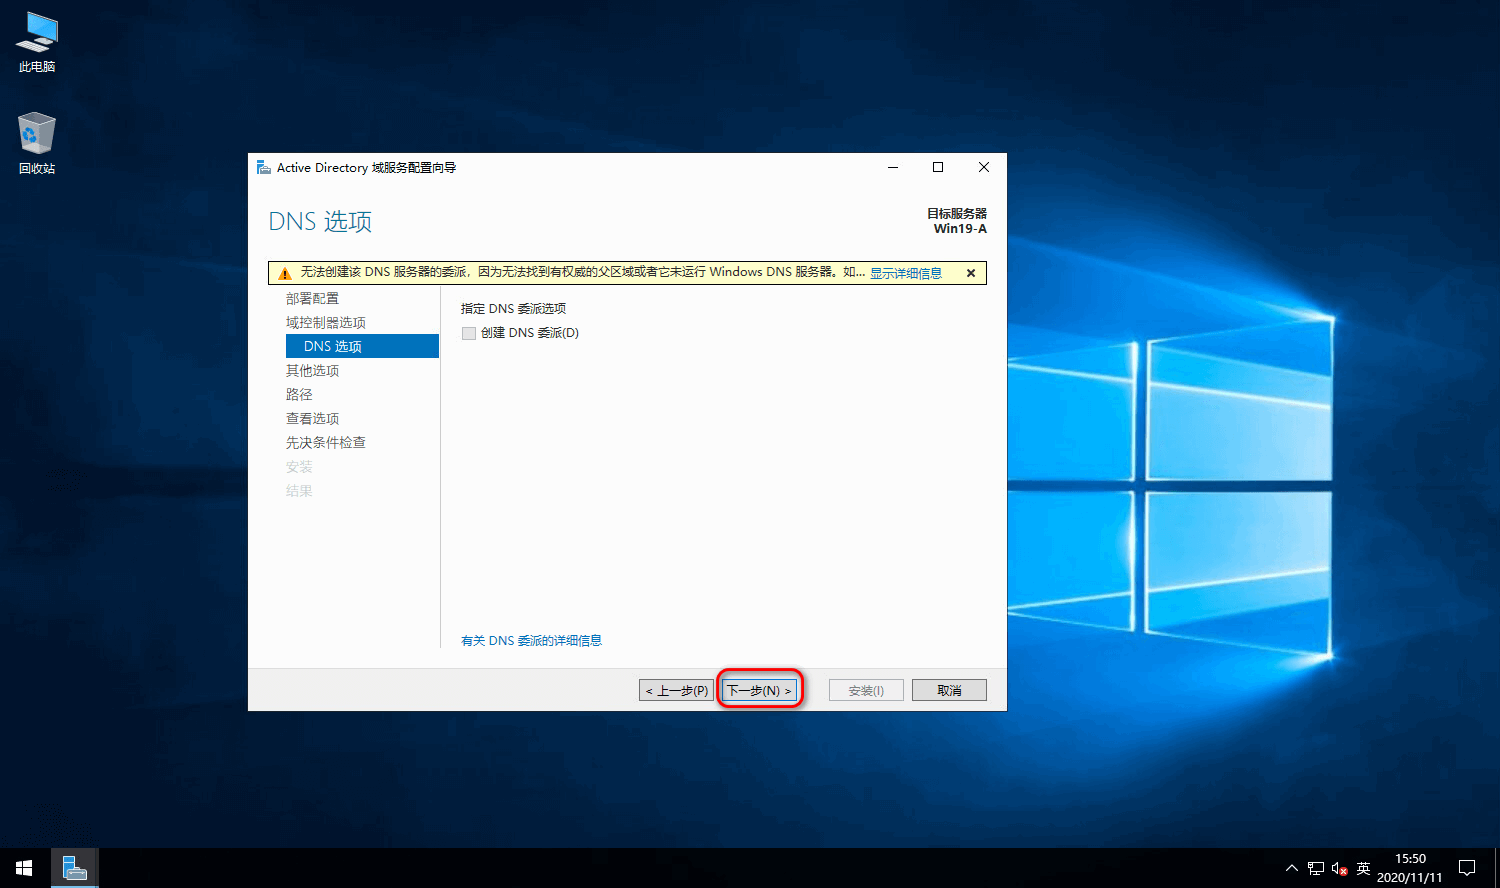Screen dimensions: 1500x888
Task: Minimize the Active Directory wizard window
Action: [x=893, y=167]
